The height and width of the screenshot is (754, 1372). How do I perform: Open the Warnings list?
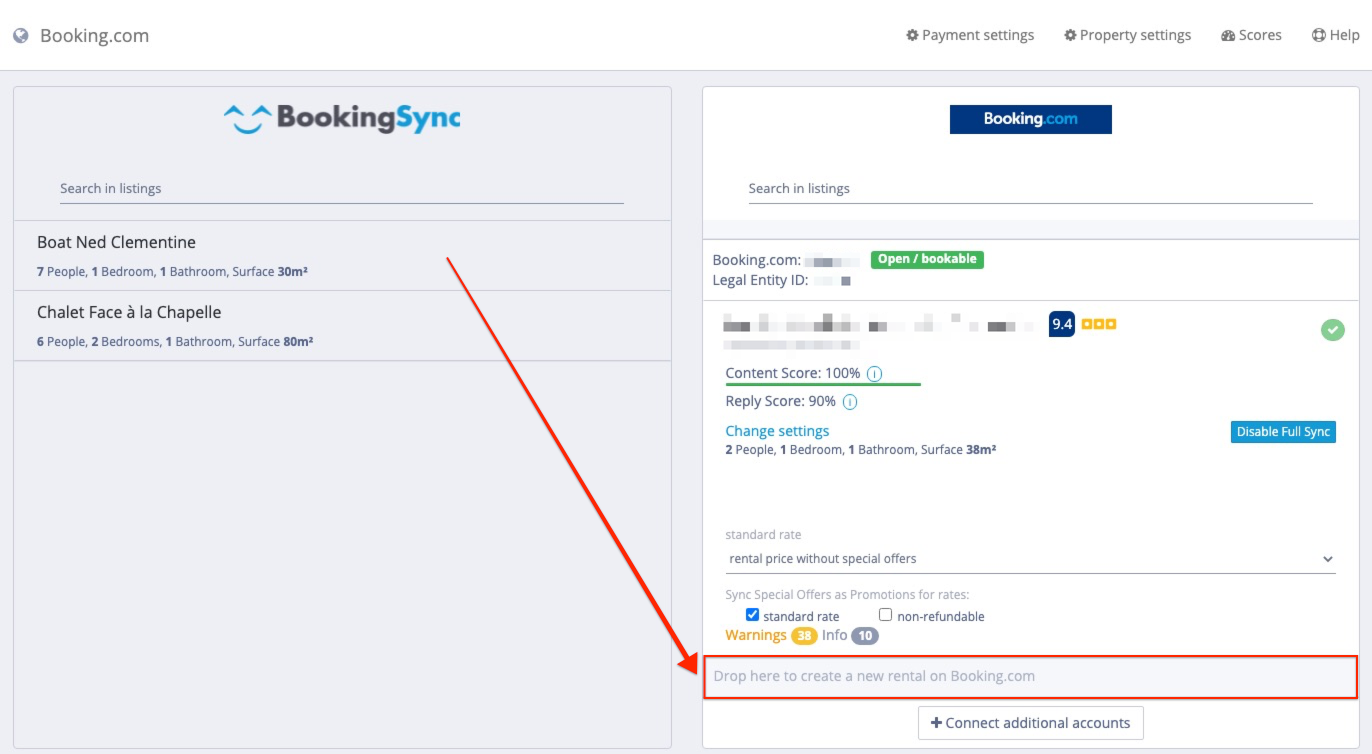tap(756, 635)
